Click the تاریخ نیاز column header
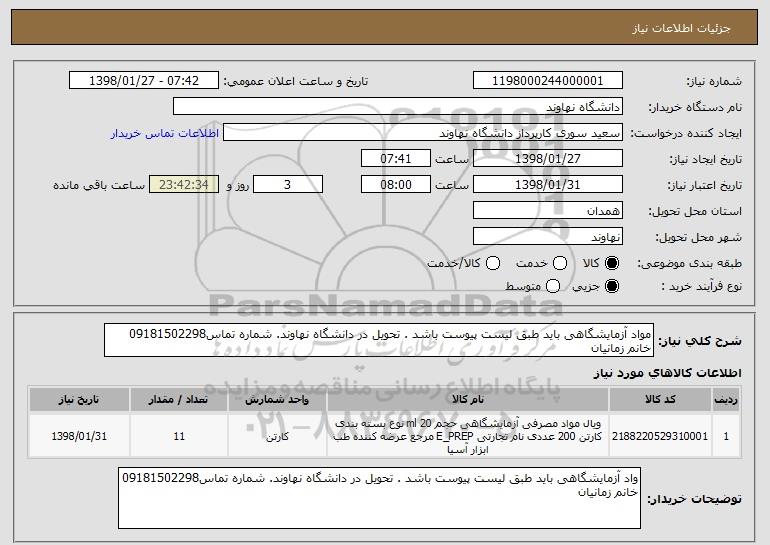Image resolution: width=770 pixels, height=545 pixels. click(x=79, y=400)
